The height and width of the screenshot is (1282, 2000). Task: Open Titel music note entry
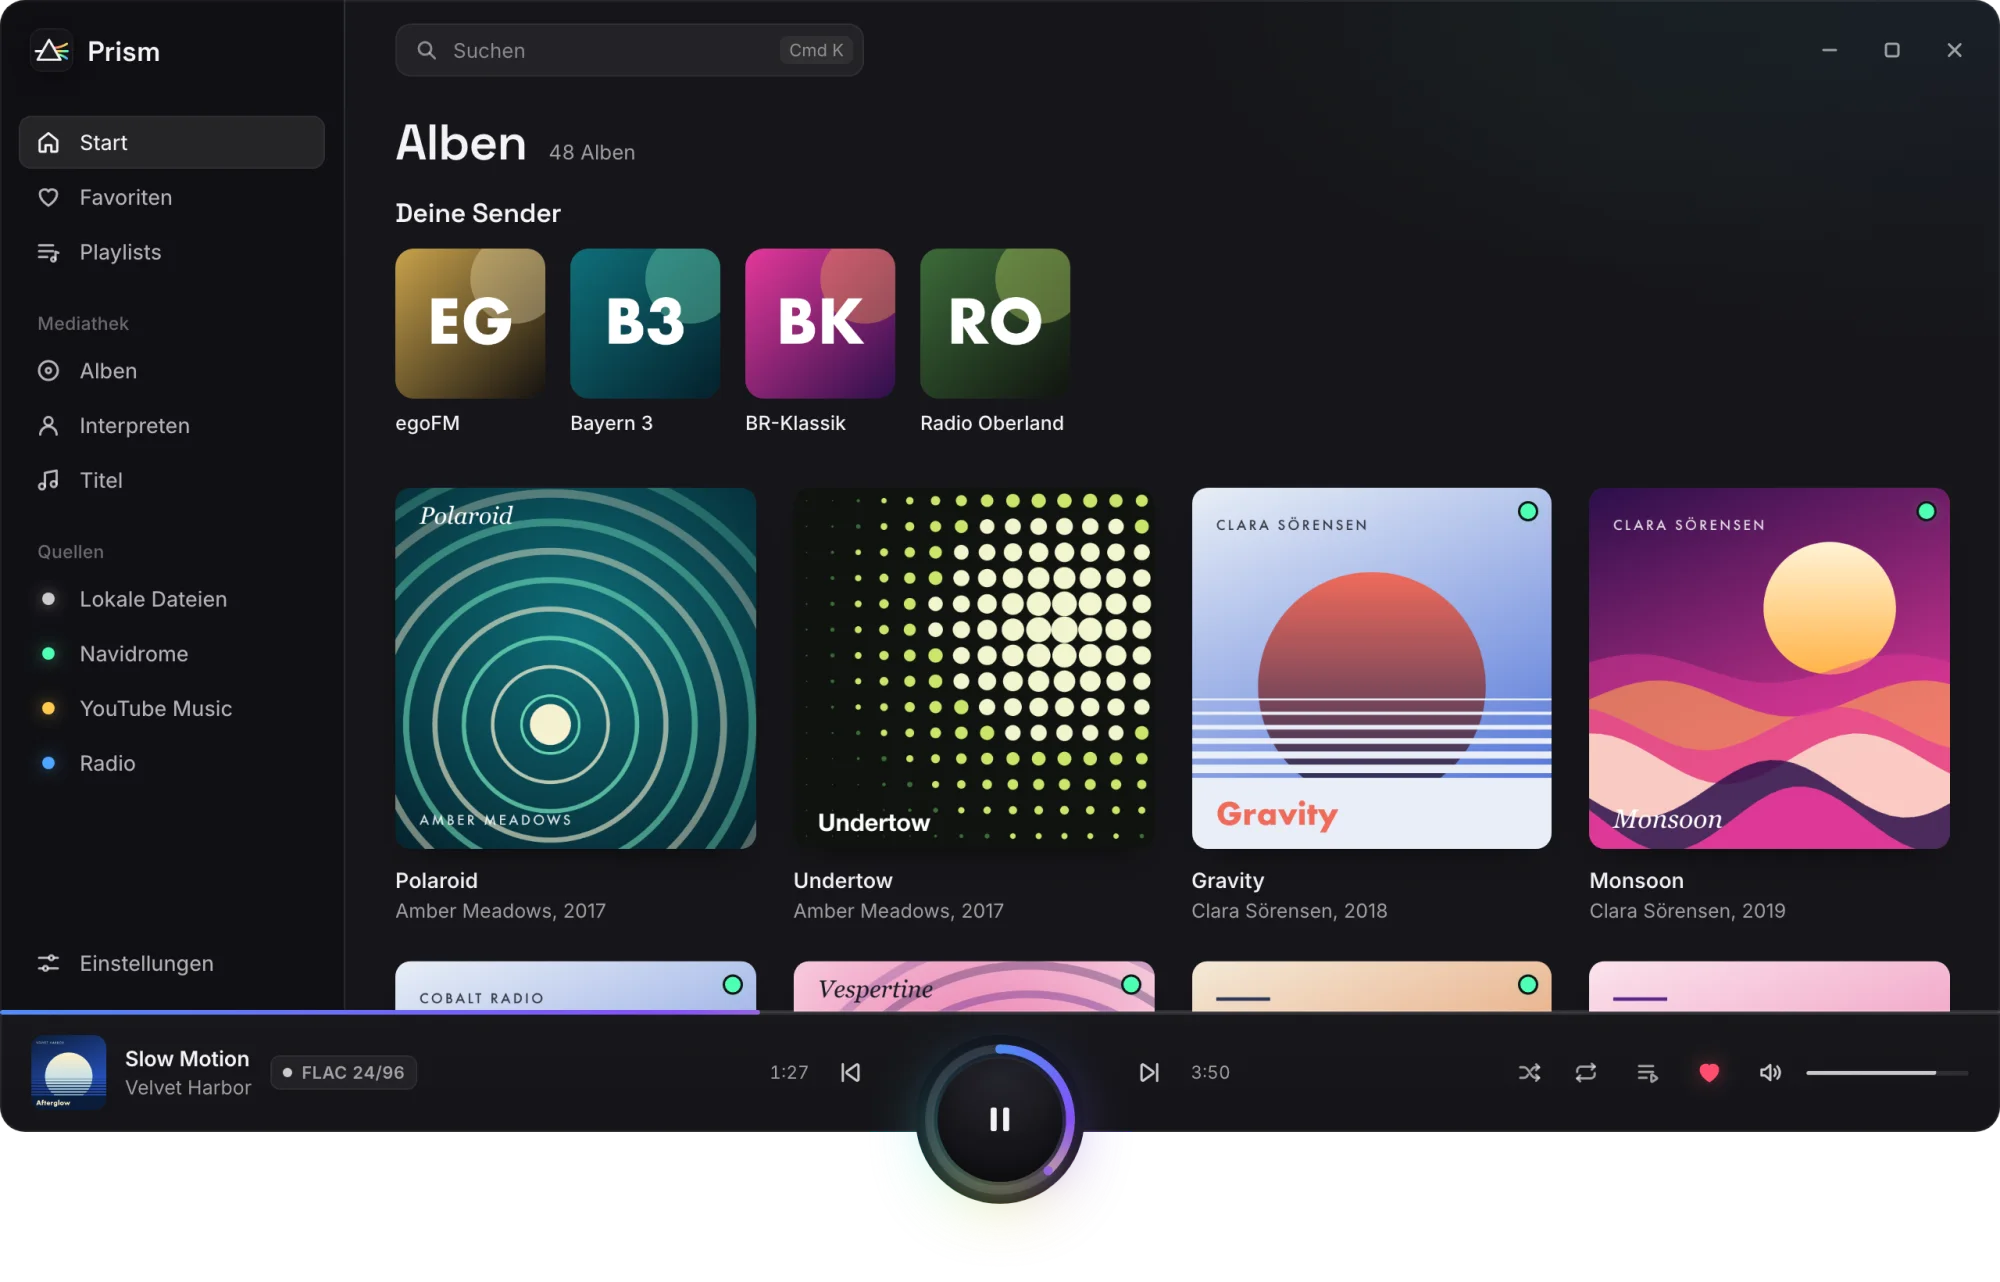coord(171,480)
